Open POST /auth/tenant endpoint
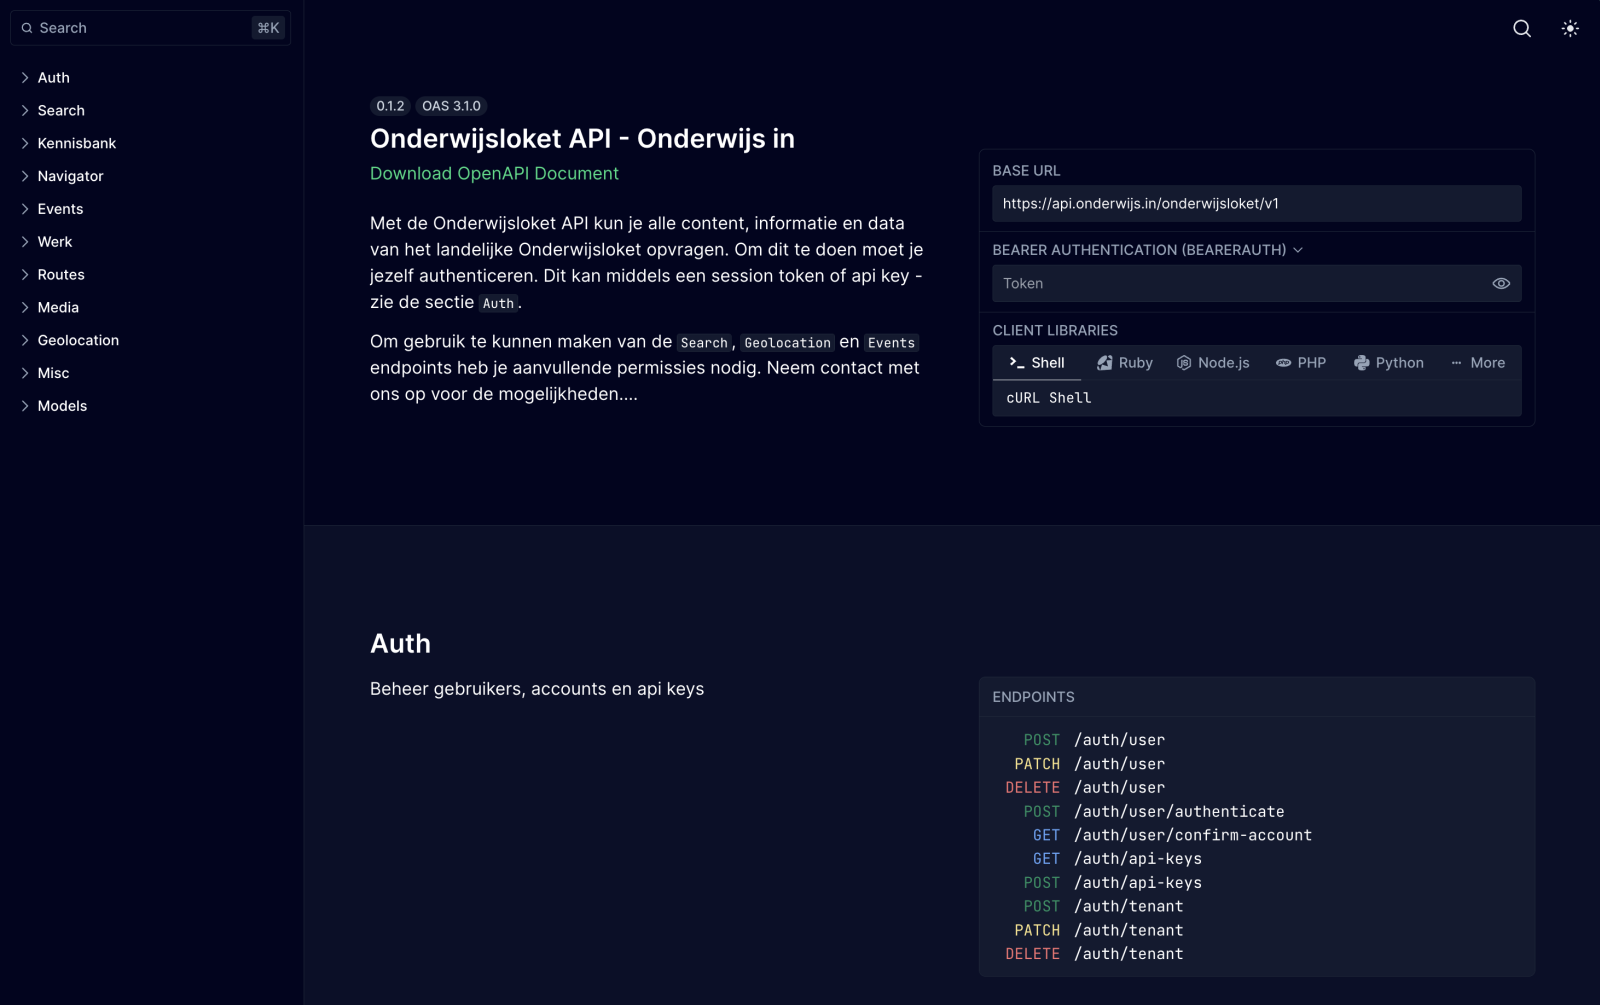This screenshot has height=1005, width=1600. tap(1103, 907)
